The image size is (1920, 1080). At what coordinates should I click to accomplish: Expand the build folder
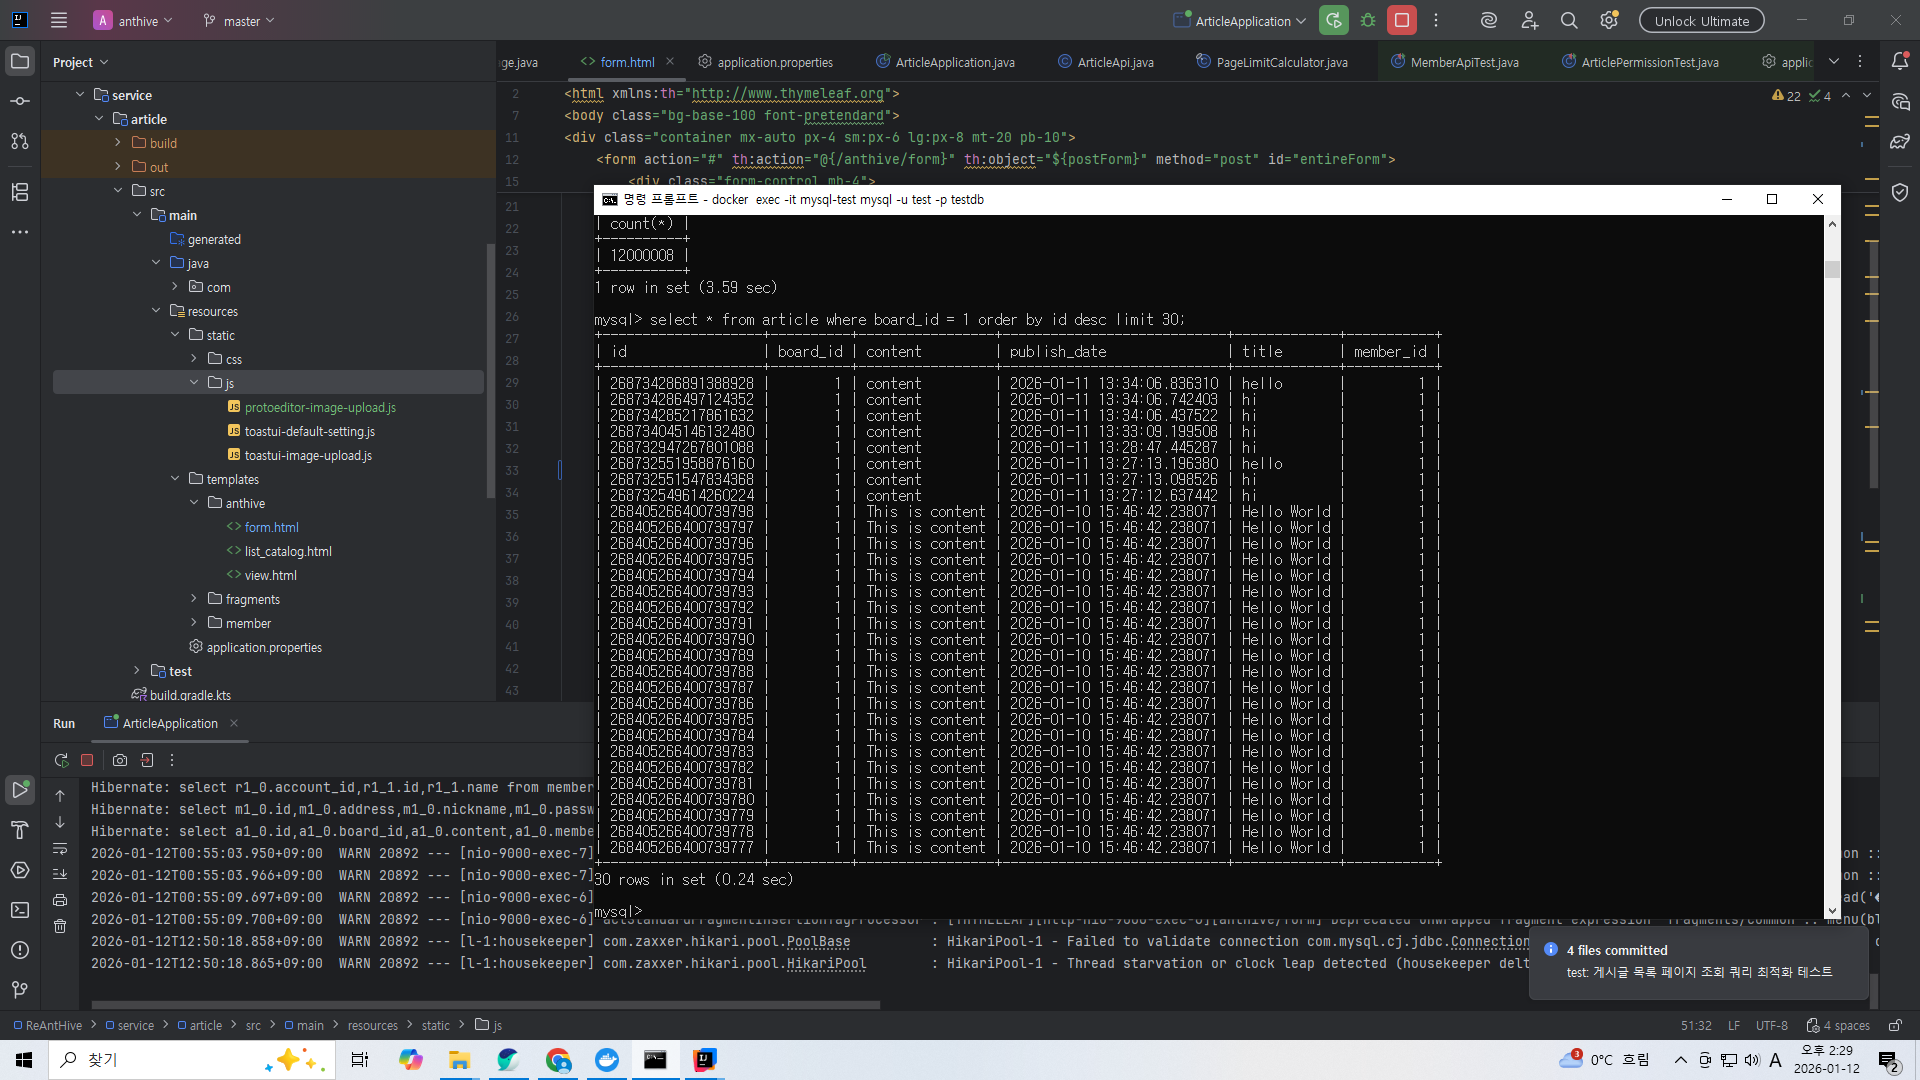coord(118,143)
